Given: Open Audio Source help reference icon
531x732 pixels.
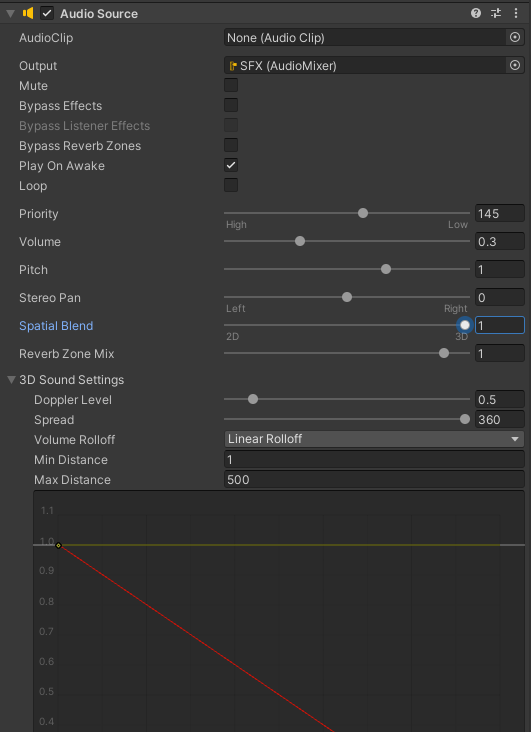Looking at the screenshot, I should coord(475,13).
